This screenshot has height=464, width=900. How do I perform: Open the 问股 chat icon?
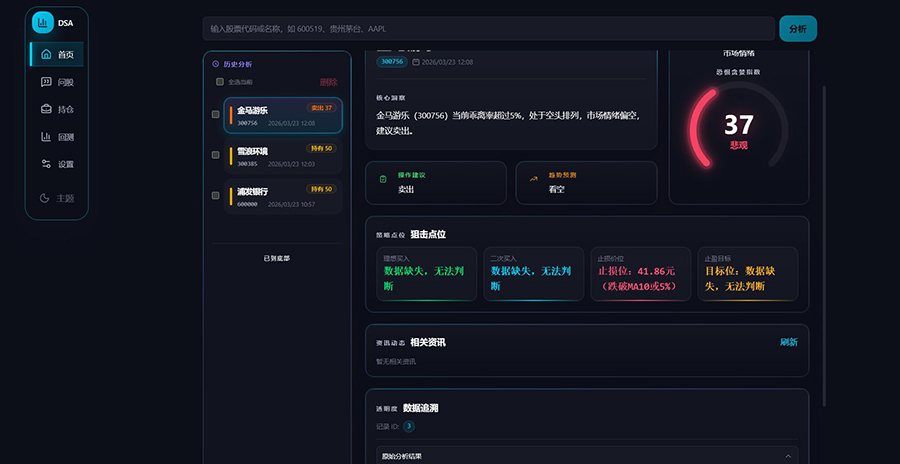[x=46, y=82]
